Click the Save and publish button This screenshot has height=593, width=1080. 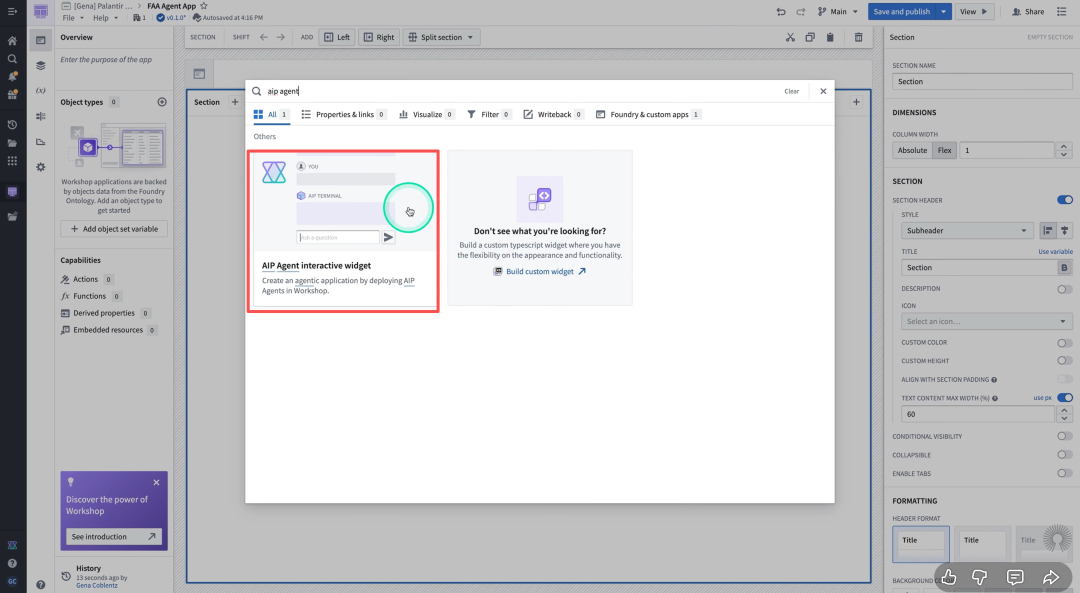click(x=902, y=12)
